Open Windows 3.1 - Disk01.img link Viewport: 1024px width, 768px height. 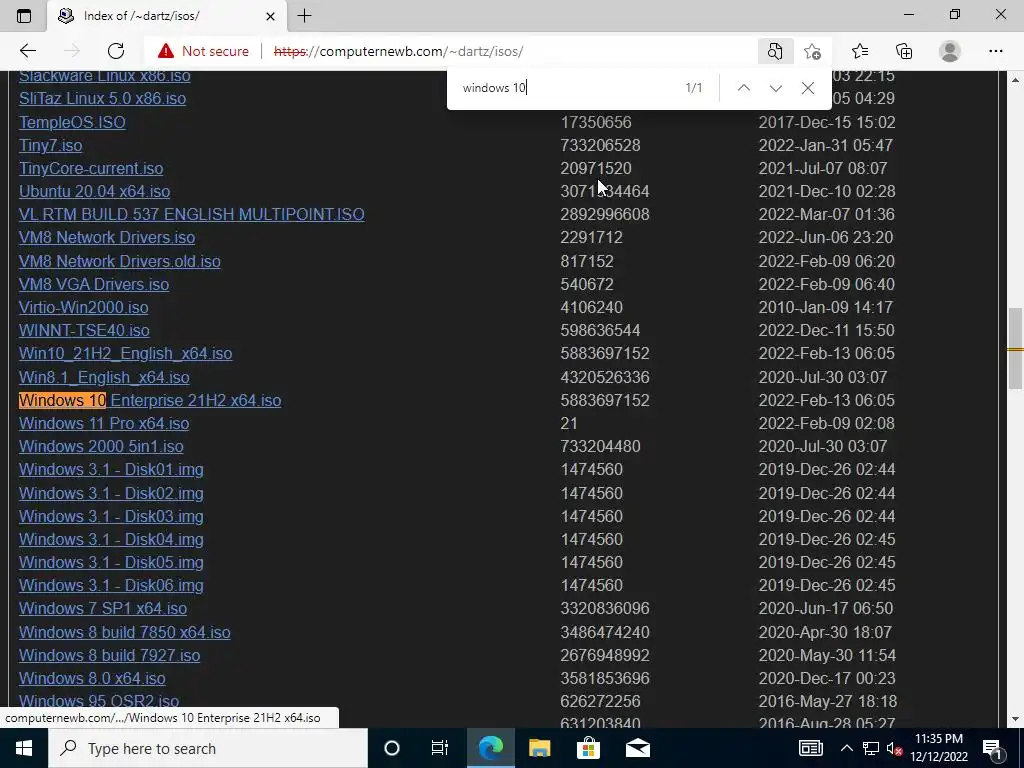pos(111,470)
